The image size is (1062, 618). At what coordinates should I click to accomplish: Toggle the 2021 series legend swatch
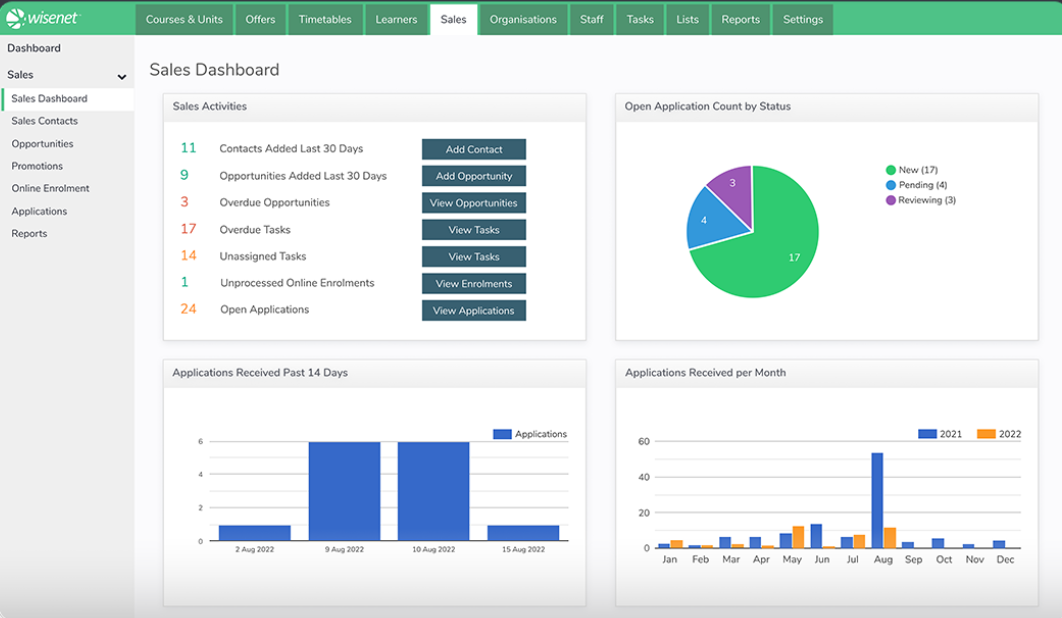coord(927,434)
